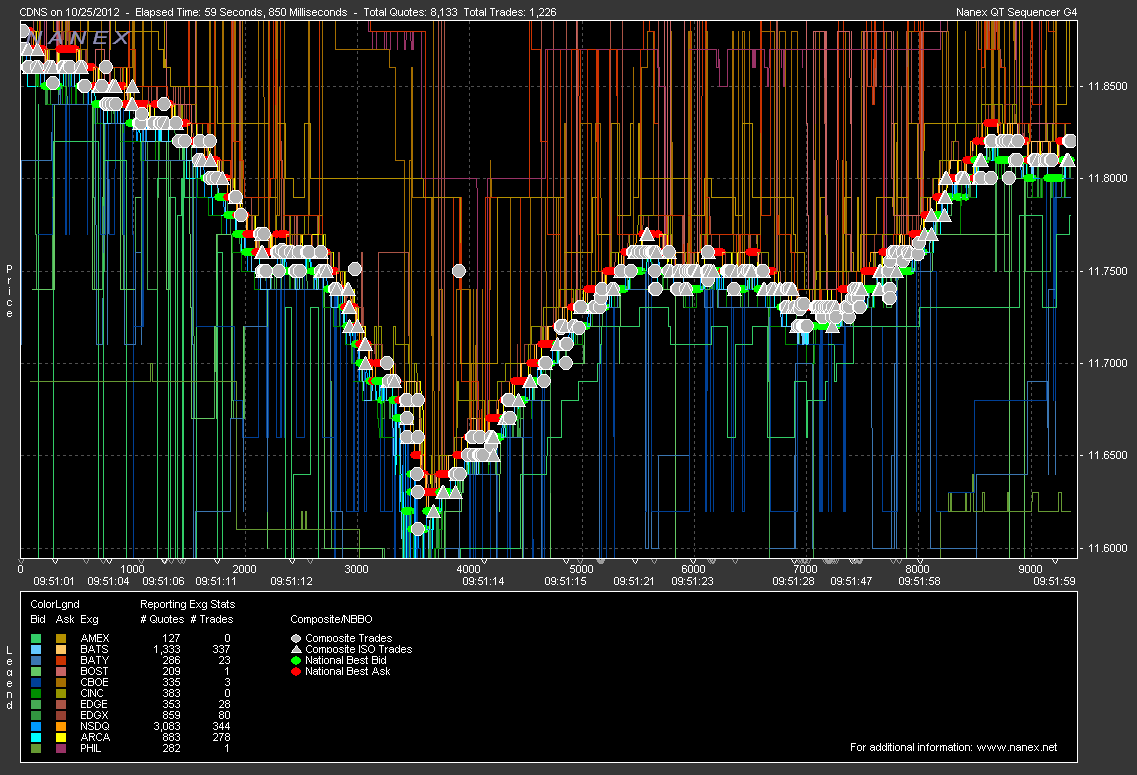Select the CINC ask color swatch
1137x775 pixels.
61,693
